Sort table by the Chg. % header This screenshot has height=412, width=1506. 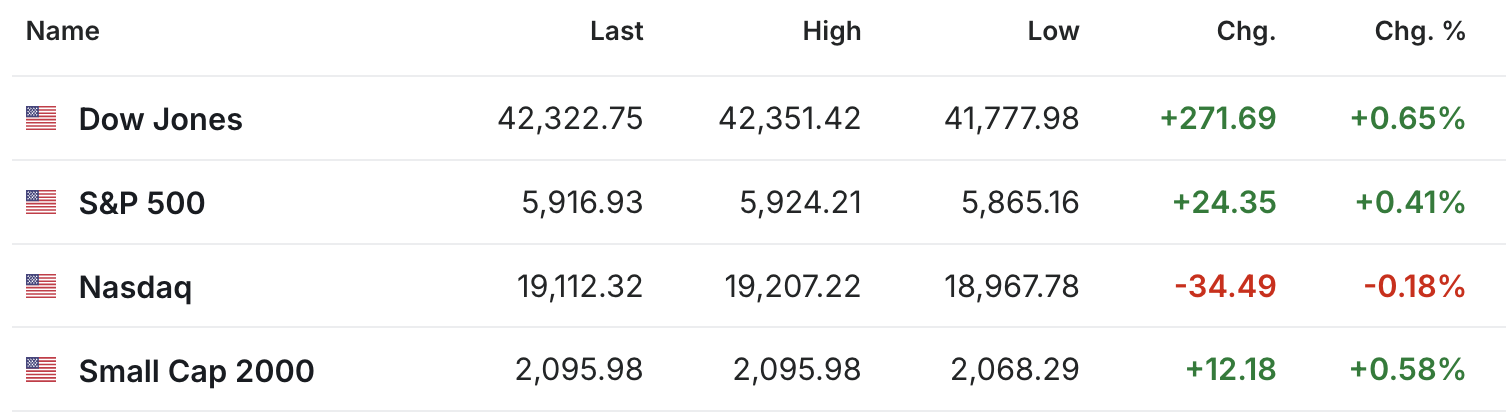pyautogui.click(x=1420, y=31)
